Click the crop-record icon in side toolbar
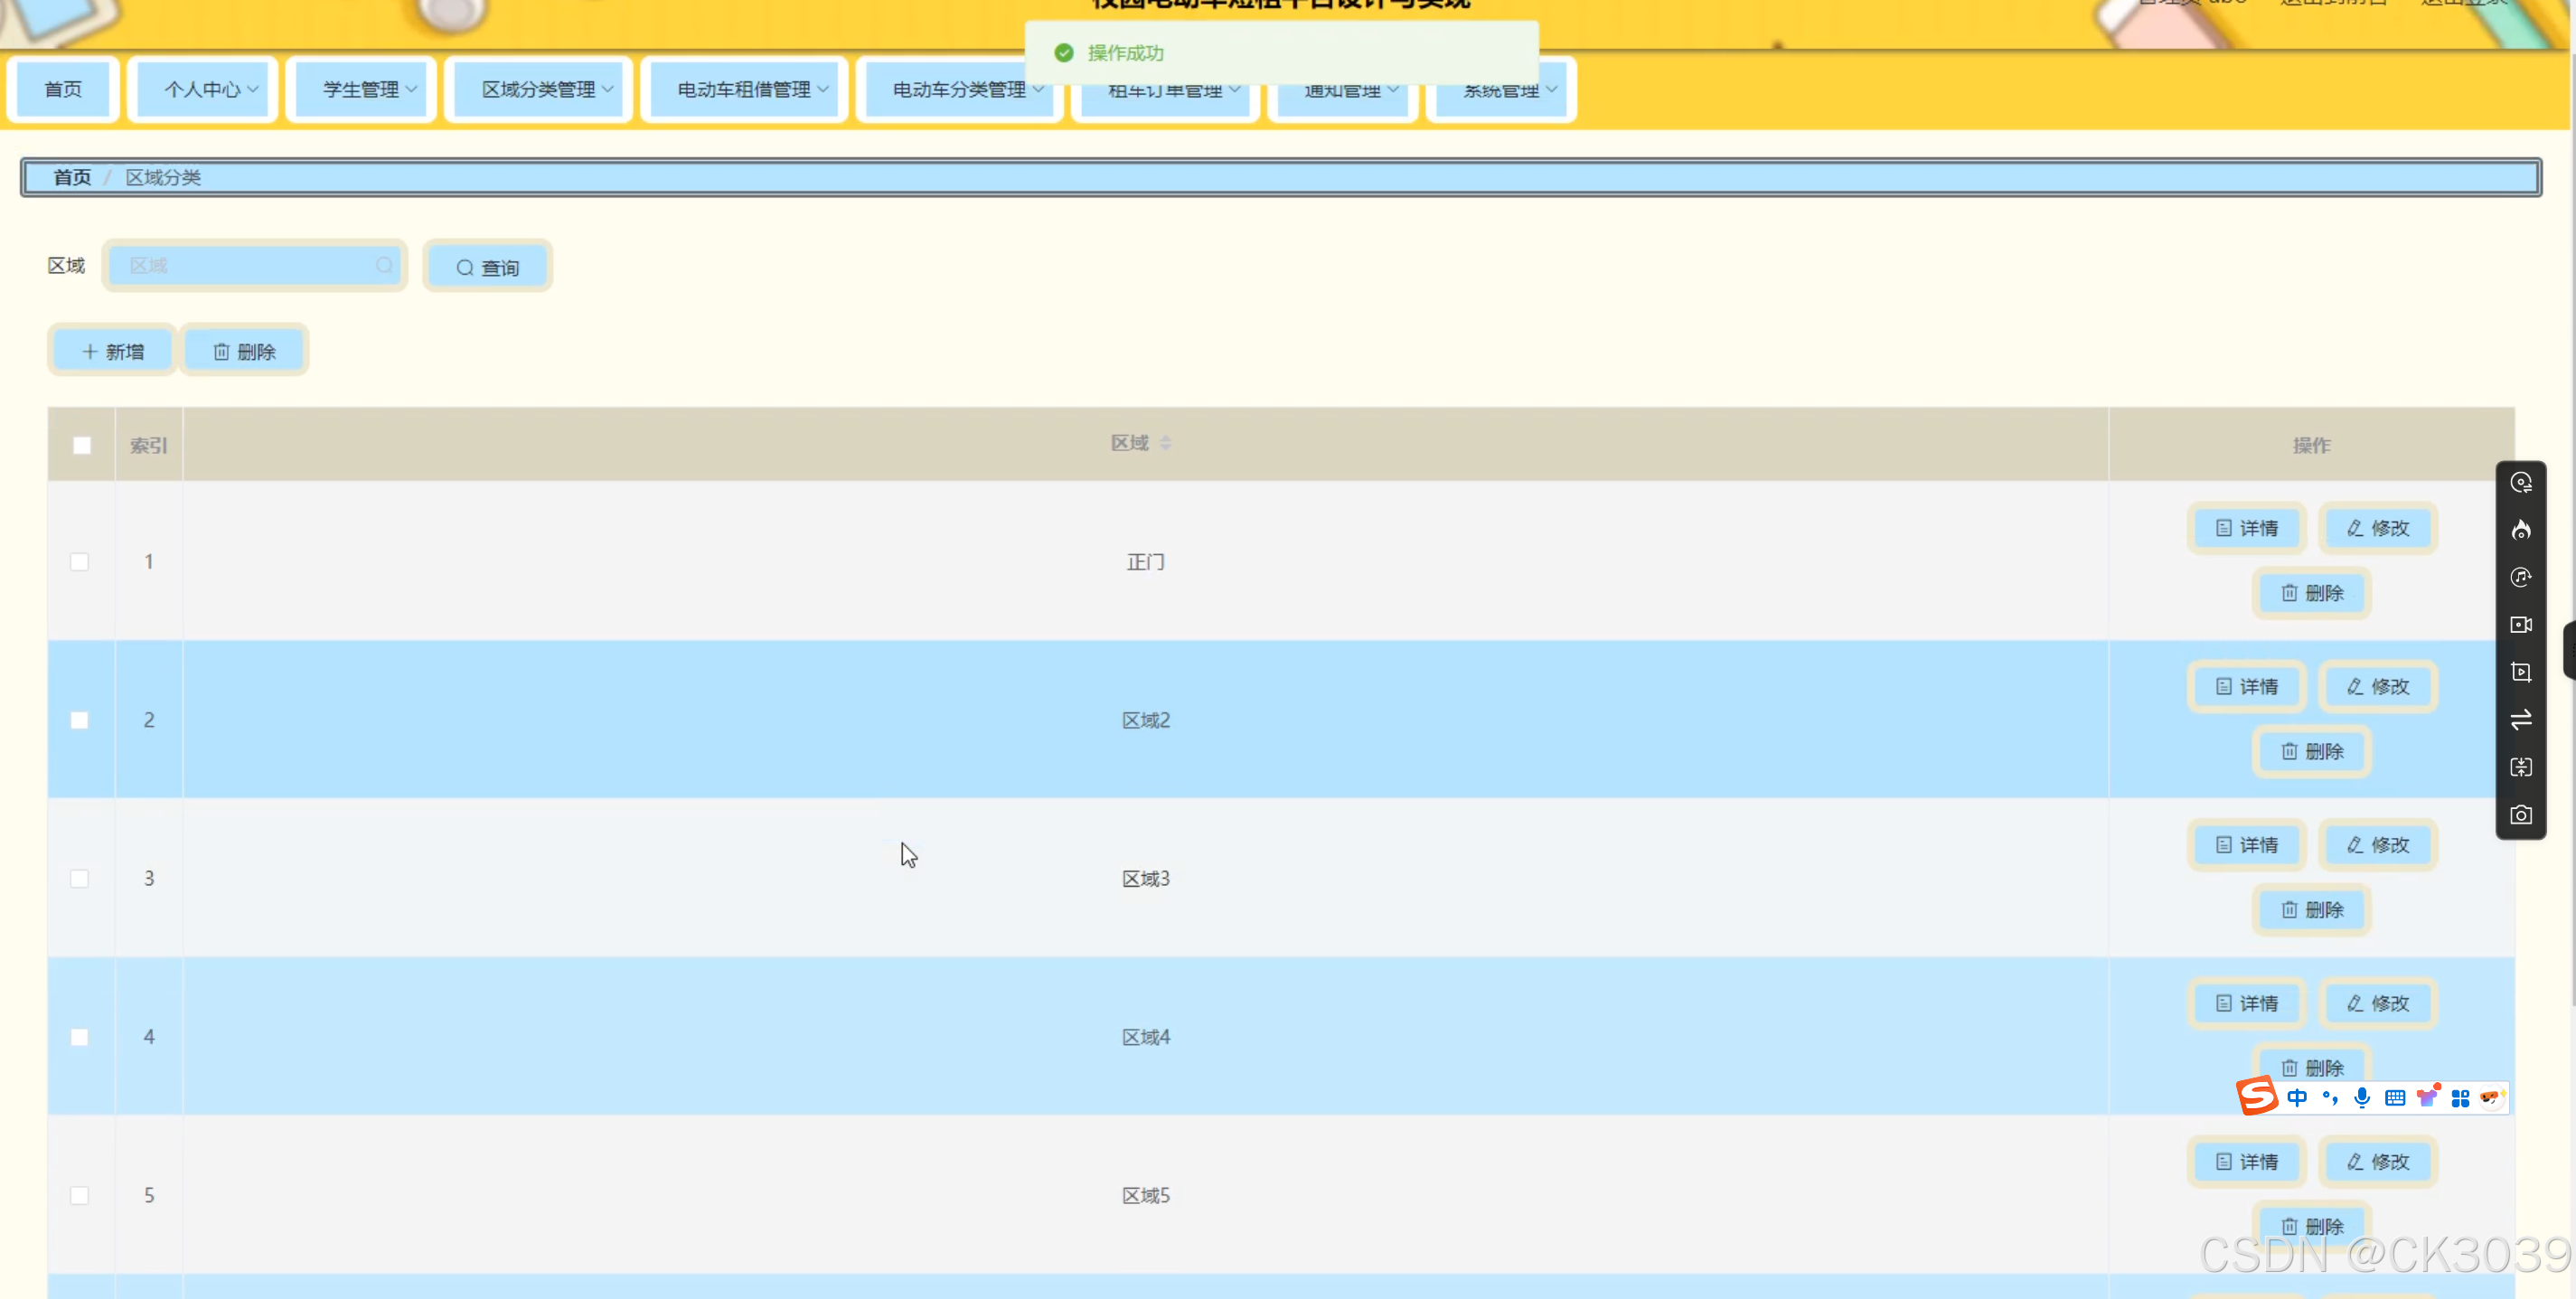Viewport: 2576px width, 1299px height. tap(2520, 672)
